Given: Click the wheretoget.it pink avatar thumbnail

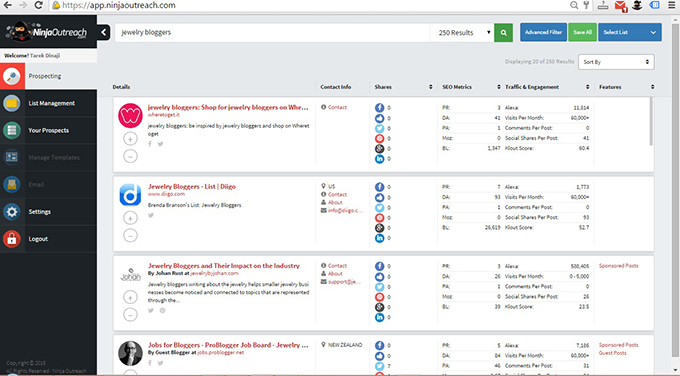Looking at the screenshot, I should click(x=130, y=115).
